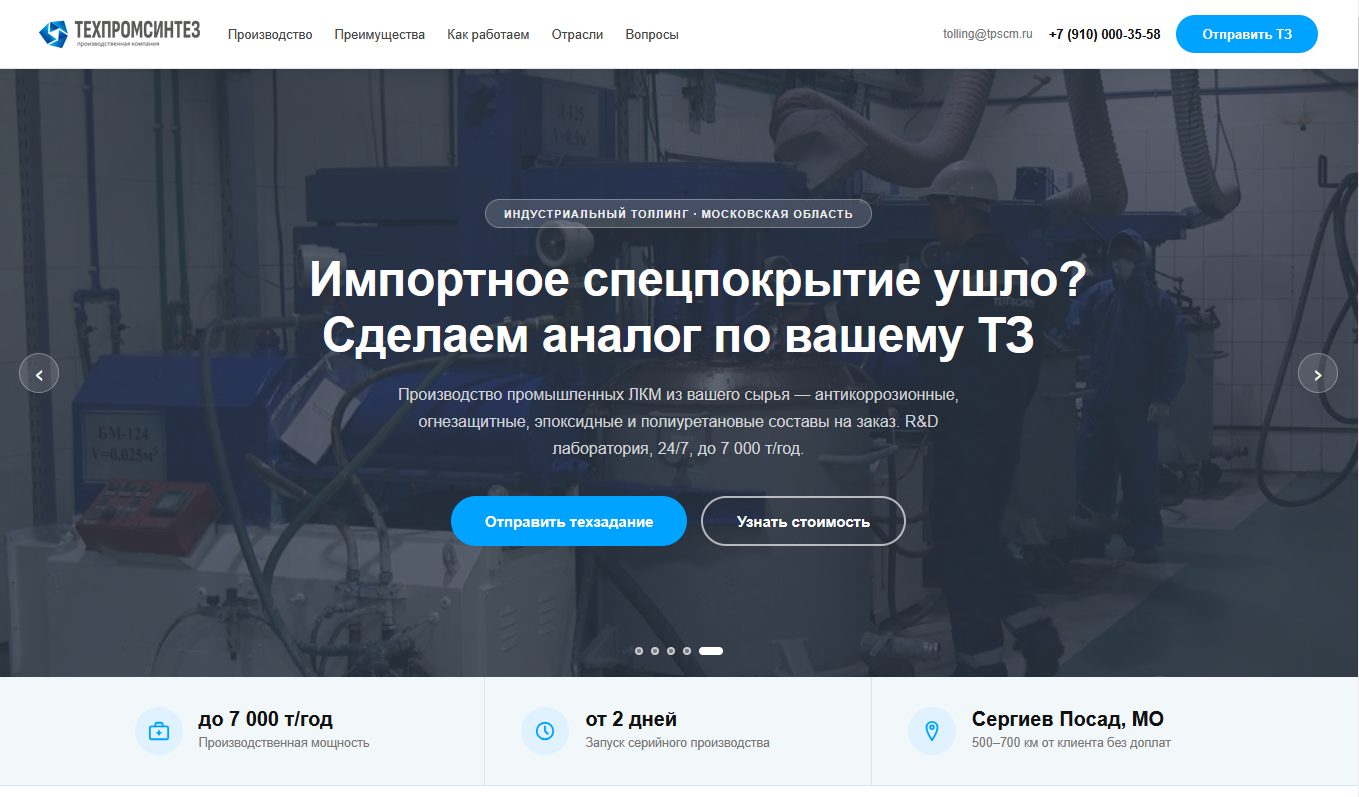Image resolution: width=1359 pixels, height=797 pixels.
Task: Click the 500–700 км от клиента без доплат caption
Action: tap(1071, 743)
